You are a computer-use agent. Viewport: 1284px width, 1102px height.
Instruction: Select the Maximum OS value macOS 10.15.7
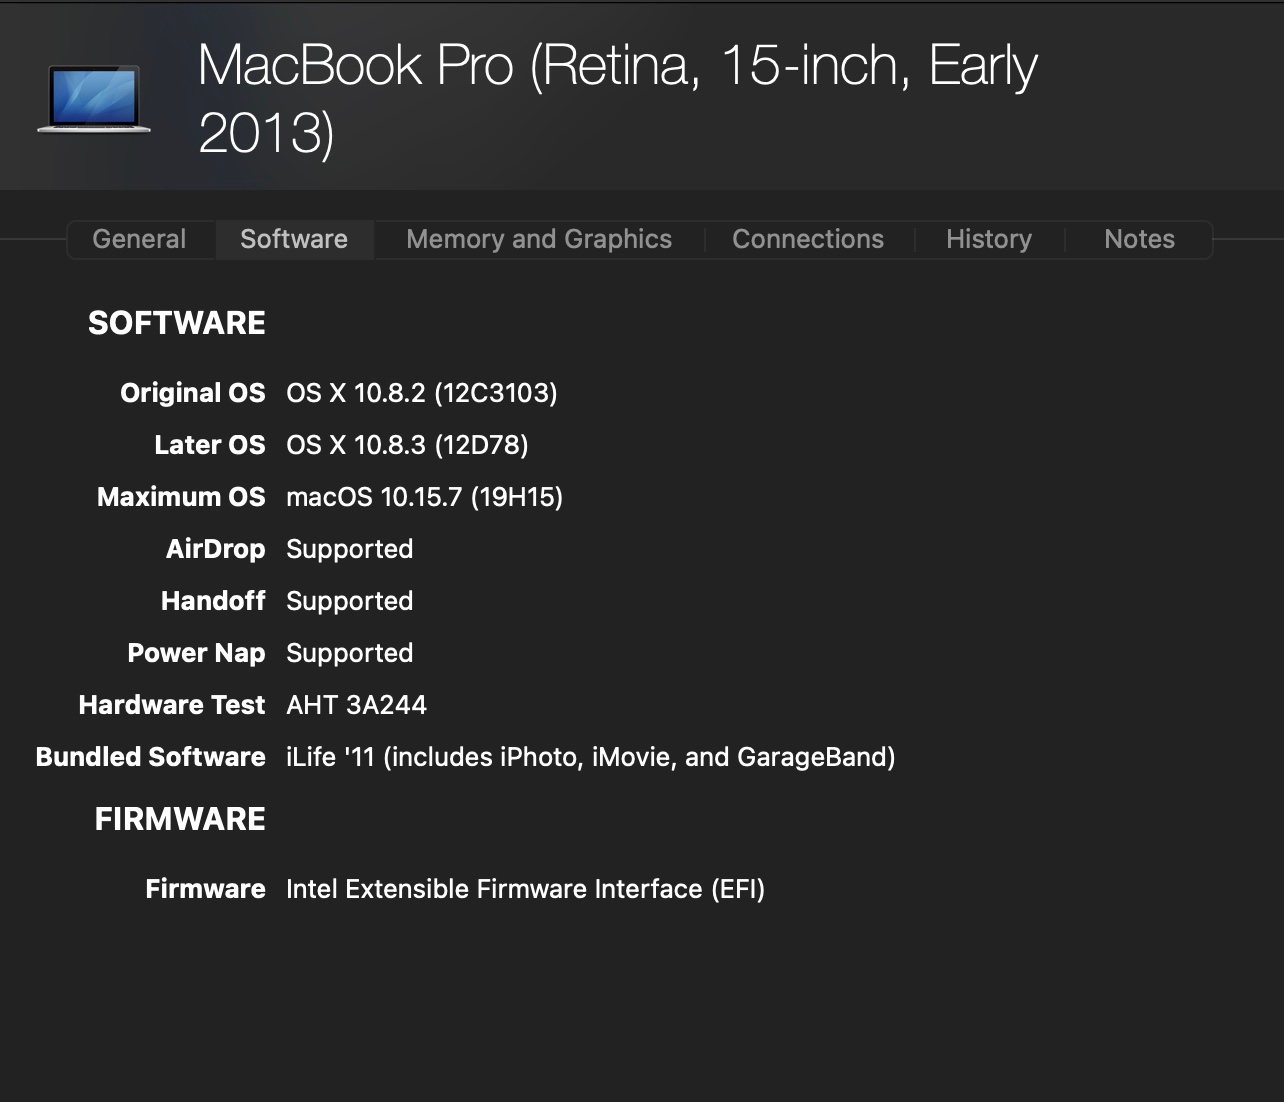click(424, 497)
